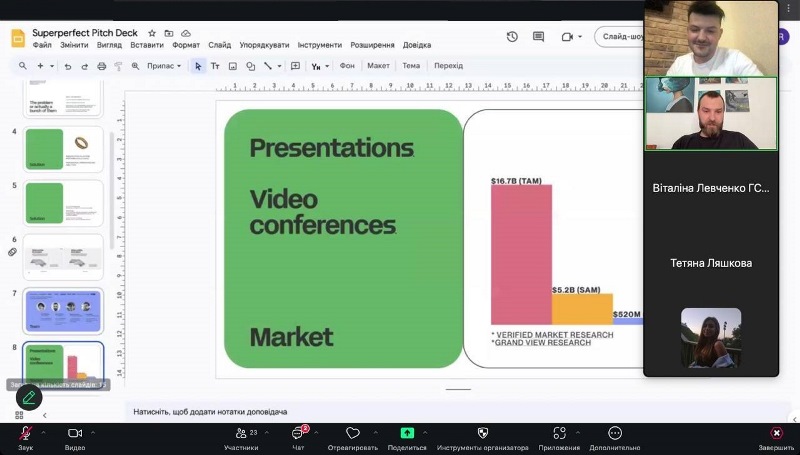
Task: Expand the new slide layout dropdown arrow
Action: 52,66
